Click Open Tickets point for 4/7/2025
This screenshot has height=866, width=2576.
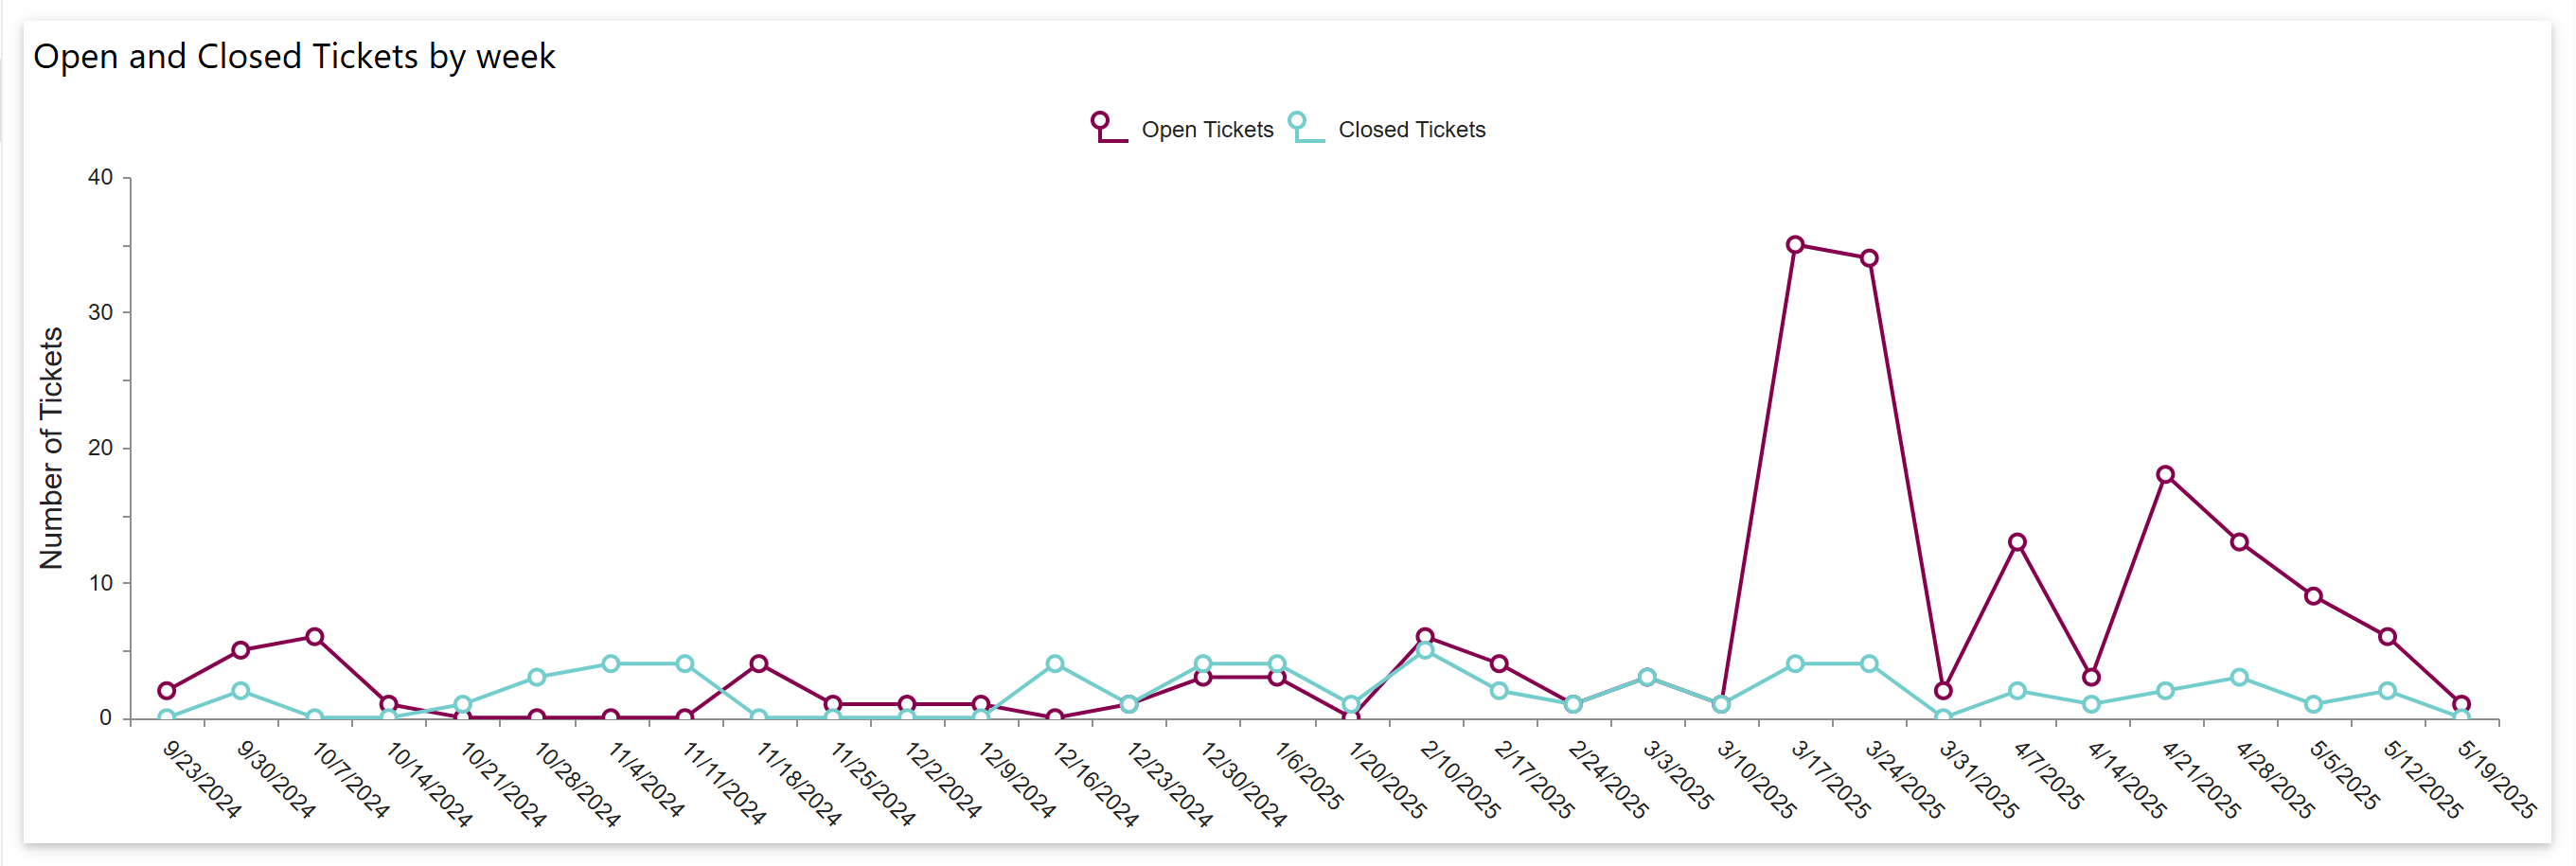[2017, 543]
